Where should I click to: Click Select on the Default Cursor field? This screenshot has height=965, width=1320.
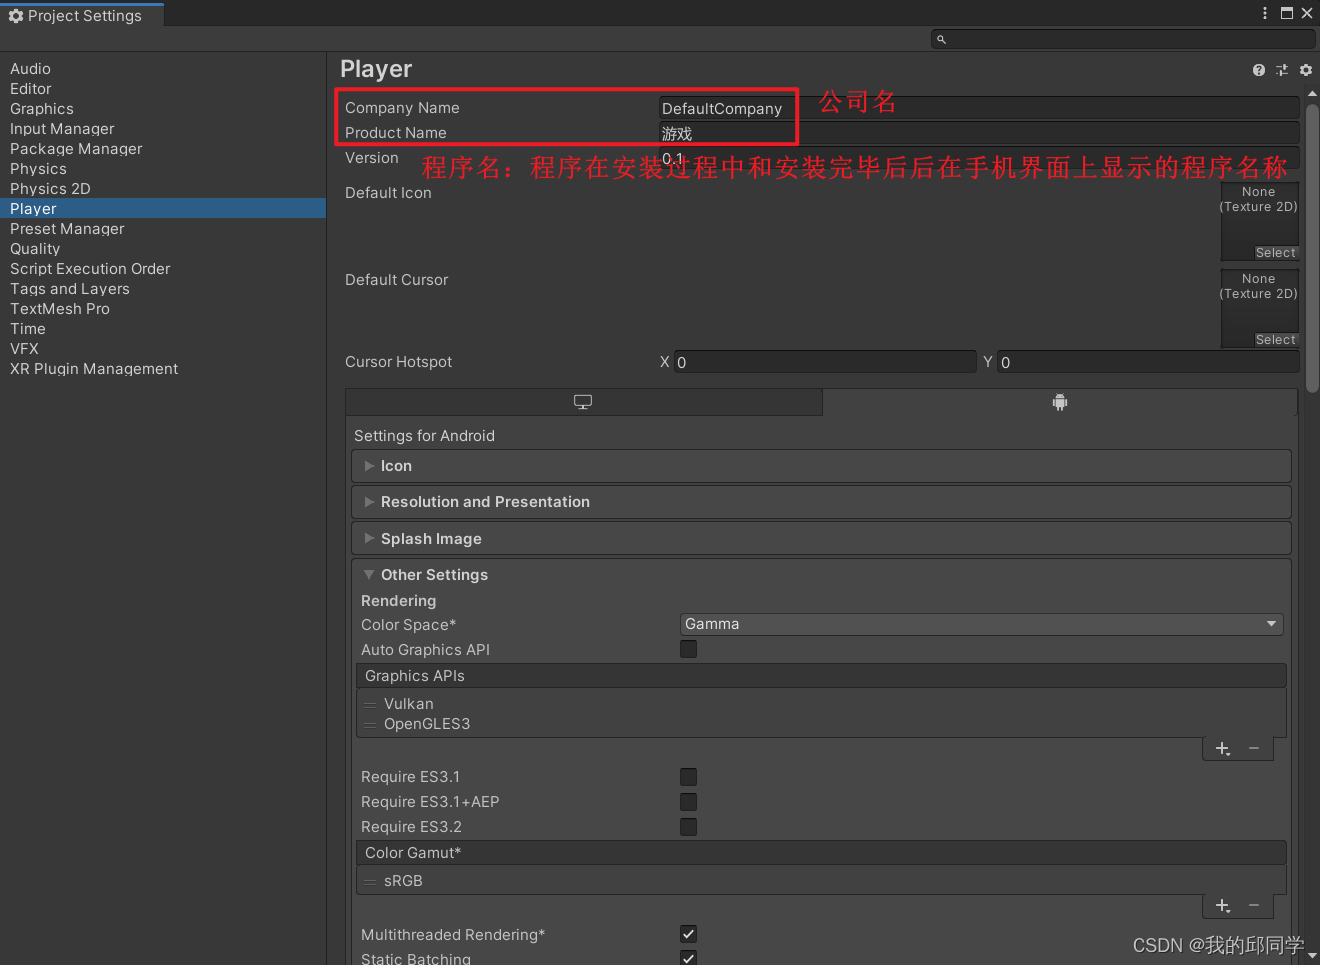point(1275,339)
